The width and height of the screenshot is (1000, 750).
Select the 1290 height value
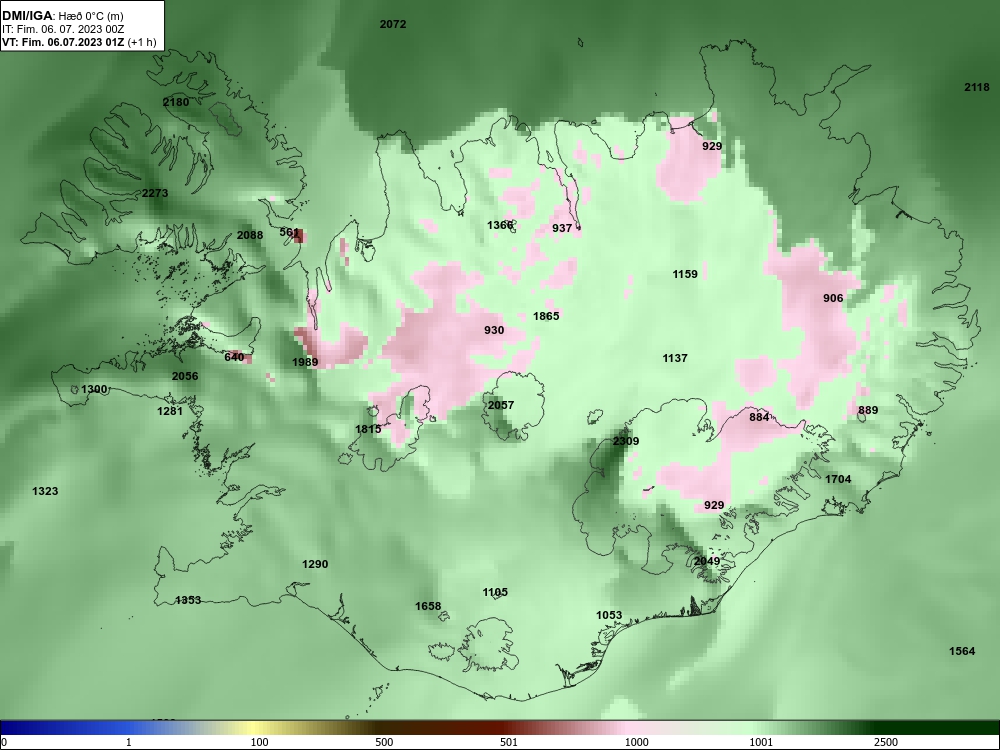click(x=315, y=564)
